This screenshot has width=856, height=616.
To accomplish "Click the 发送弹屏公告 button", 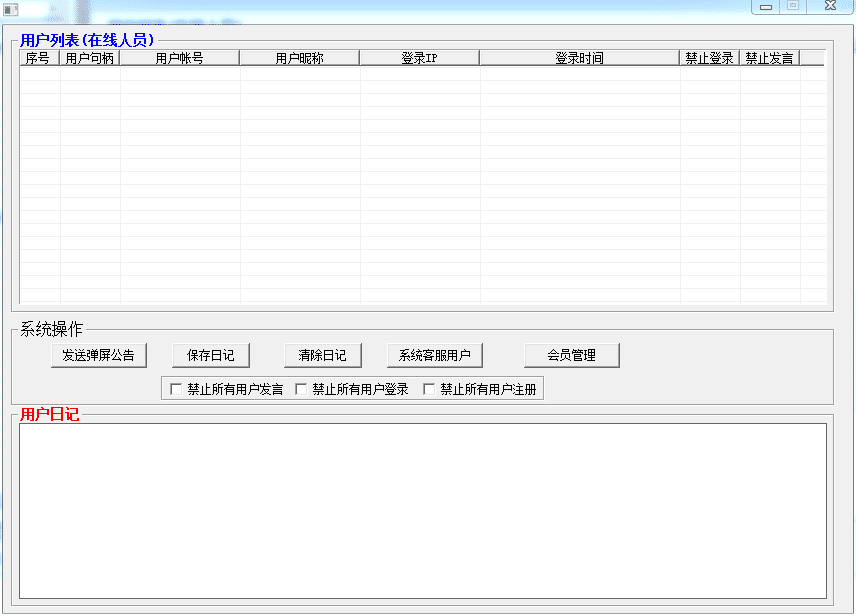I will point(99,355).
